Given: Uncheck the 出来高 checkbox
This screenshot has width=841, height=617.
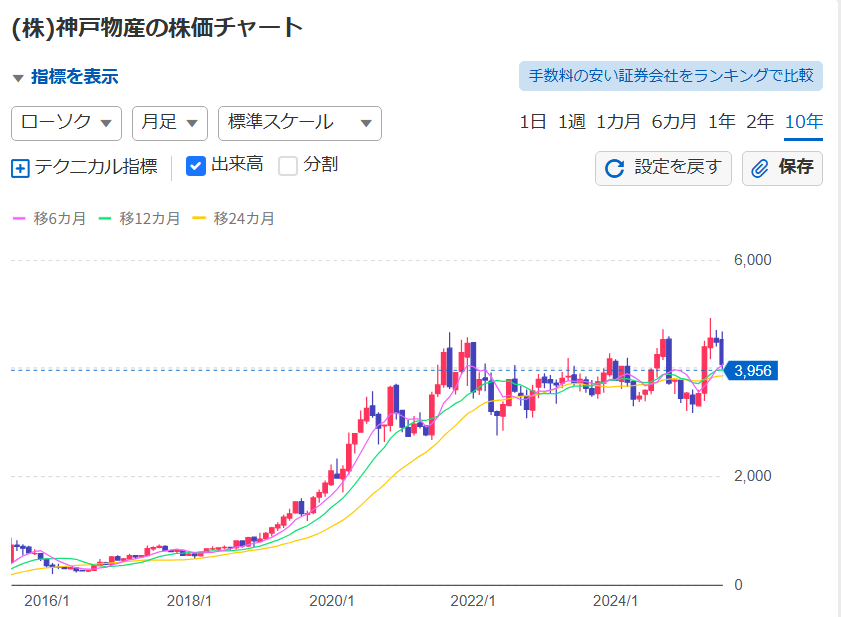Looking at the screenshot, I should [x=196, y=166].
